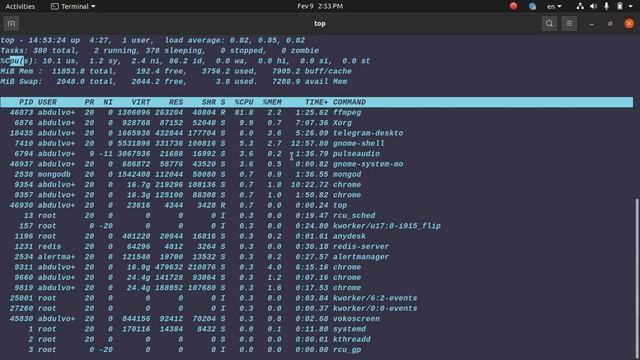Select the kworker/0:0-events entry
The width and height of the screenshot is (640, 360).
point(375,308)
